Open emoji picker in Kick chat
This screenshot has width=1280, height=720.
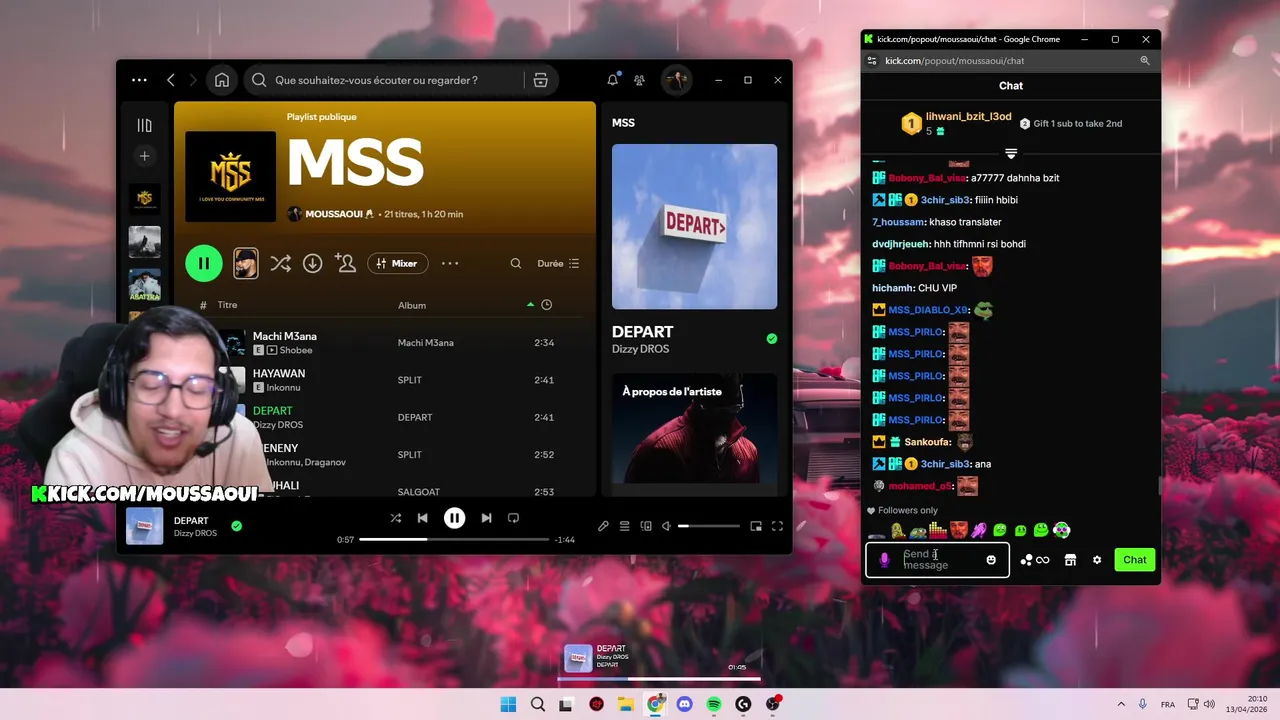[x=991, y=560]
